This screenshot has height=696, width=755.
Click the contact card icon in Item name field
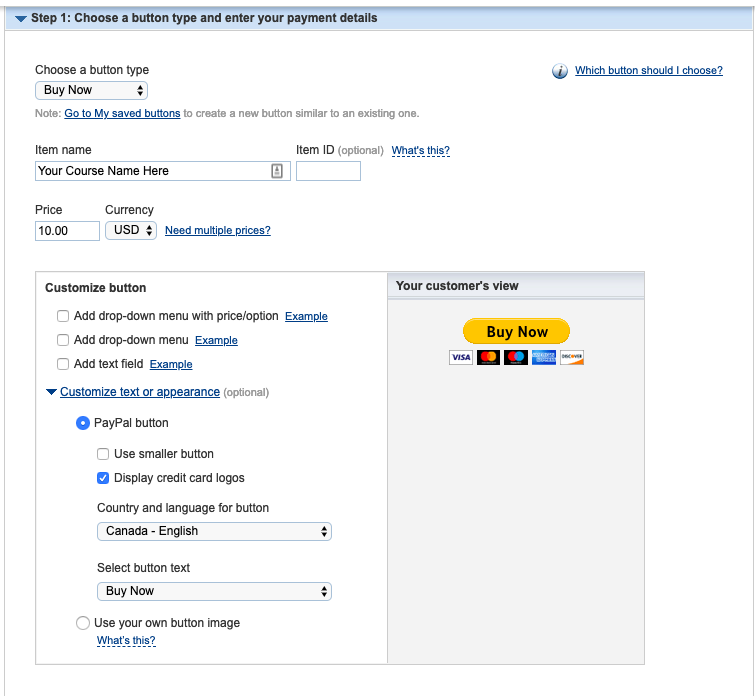pyautogui.click(x=277, y=171)
